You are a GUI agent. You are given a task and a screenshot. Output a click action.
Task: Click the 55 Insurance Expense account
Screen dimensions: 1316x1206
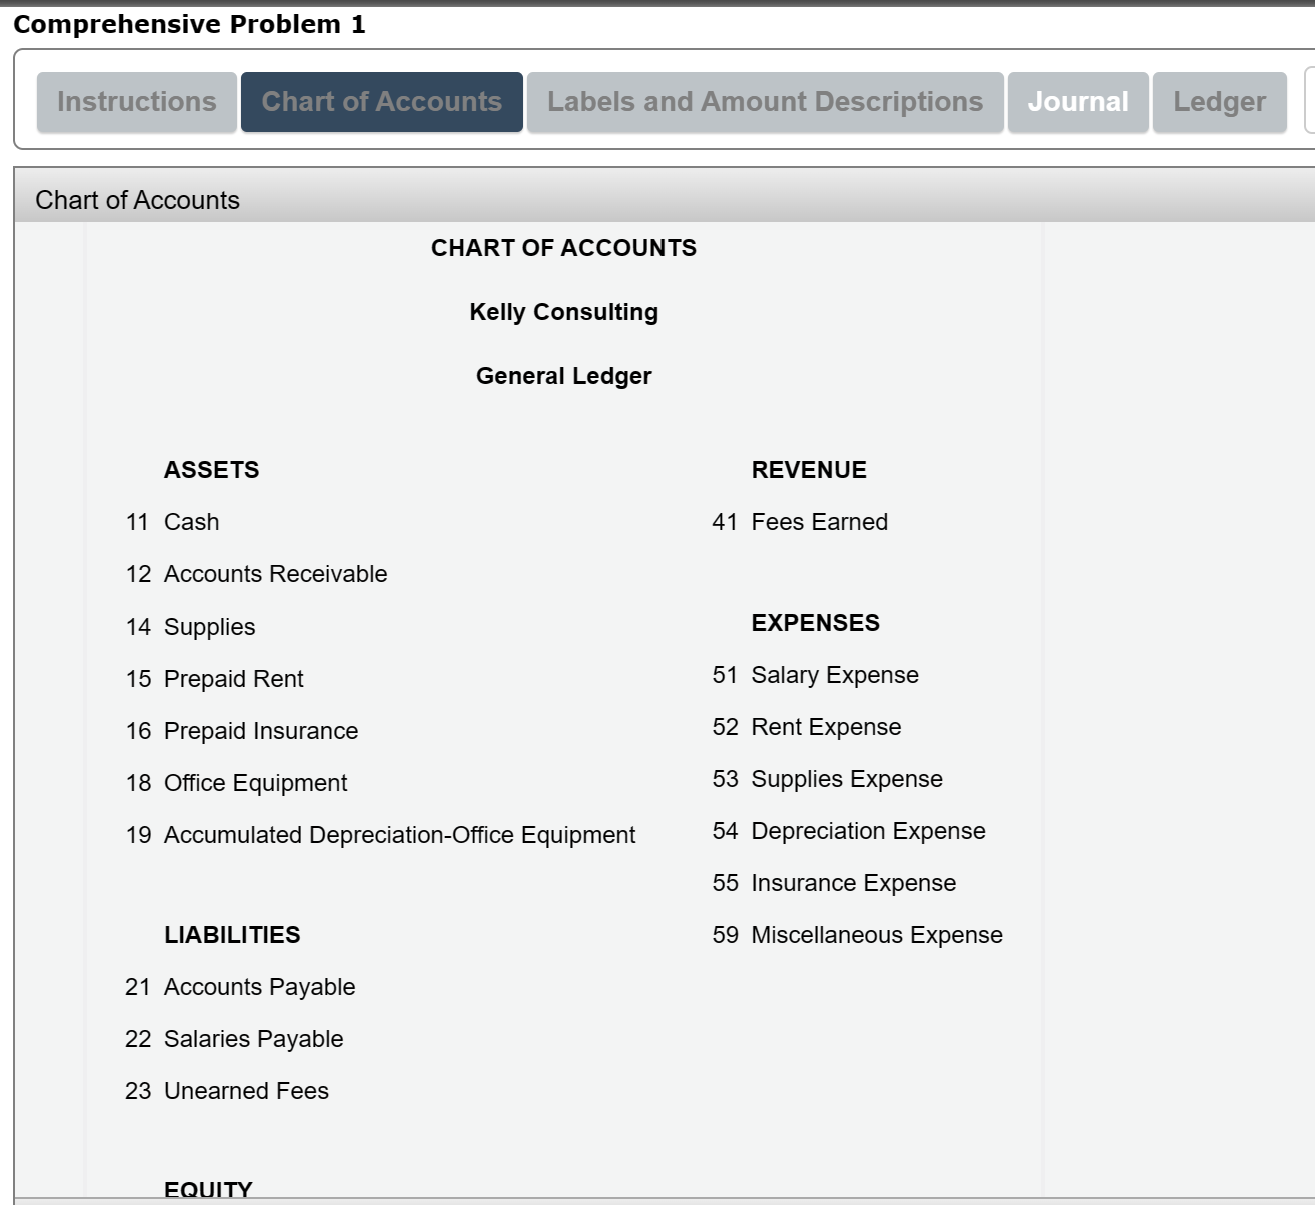834,883
